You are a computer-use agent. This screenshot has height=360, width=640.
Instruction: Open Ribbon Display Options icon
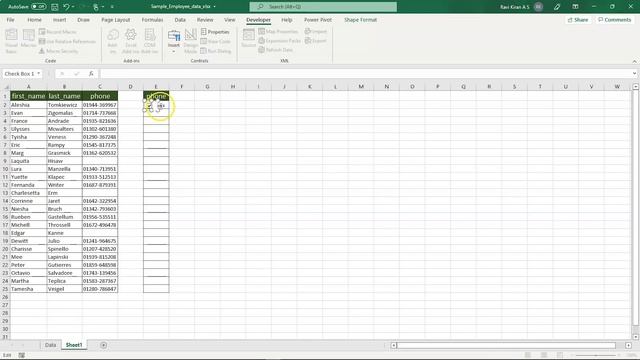575,7
